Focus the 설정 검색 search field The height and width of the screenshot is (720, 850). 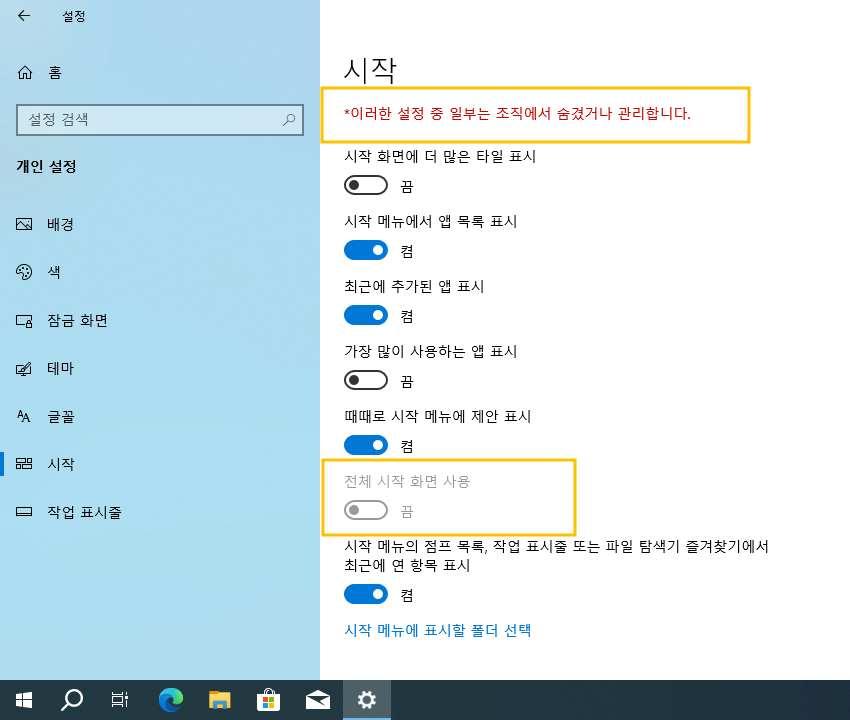[x=160, y=120]
